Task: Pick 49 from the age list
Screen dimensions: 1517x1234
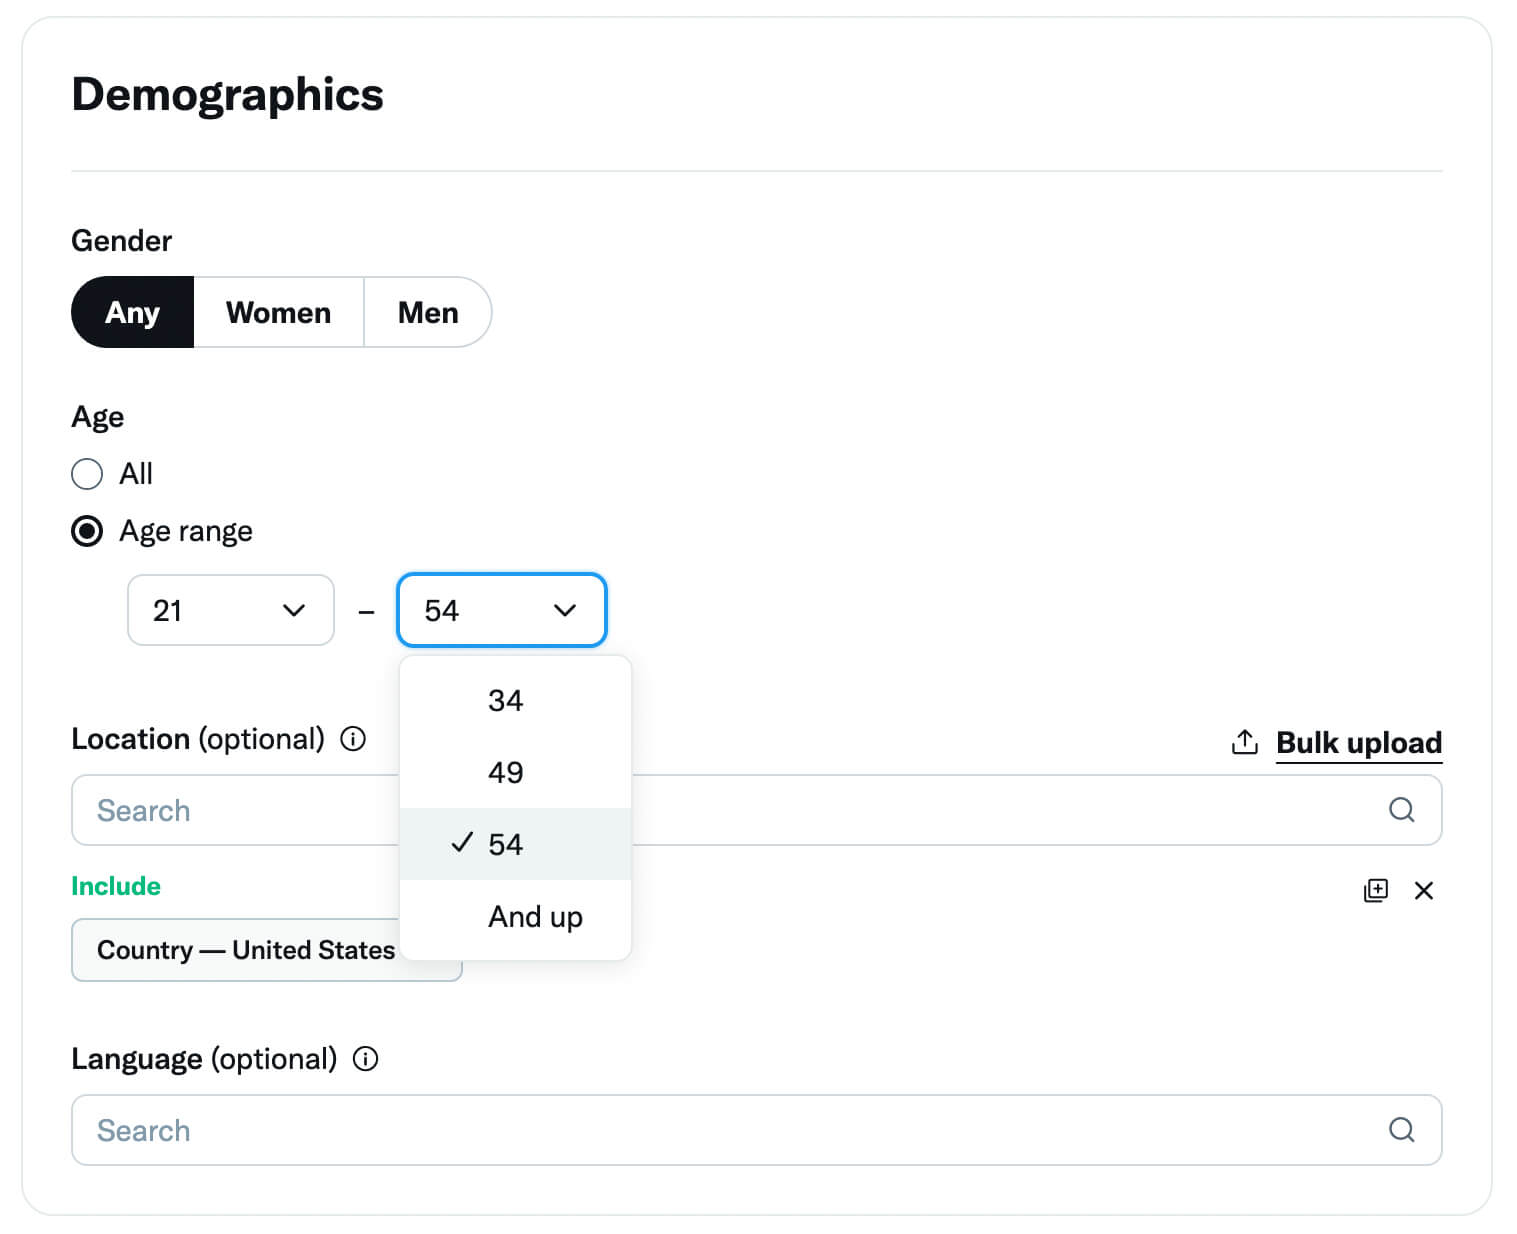Action: 515,772
